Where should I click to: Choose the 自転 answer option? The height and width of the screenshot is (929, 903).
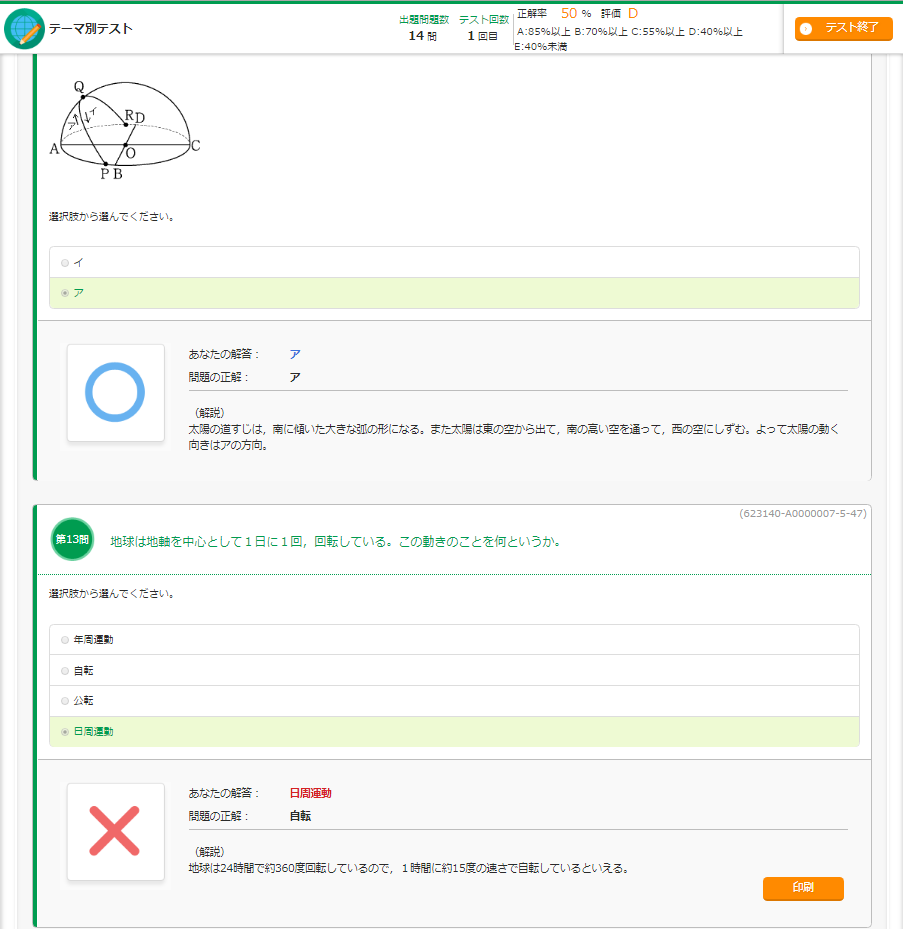(66, 671)
